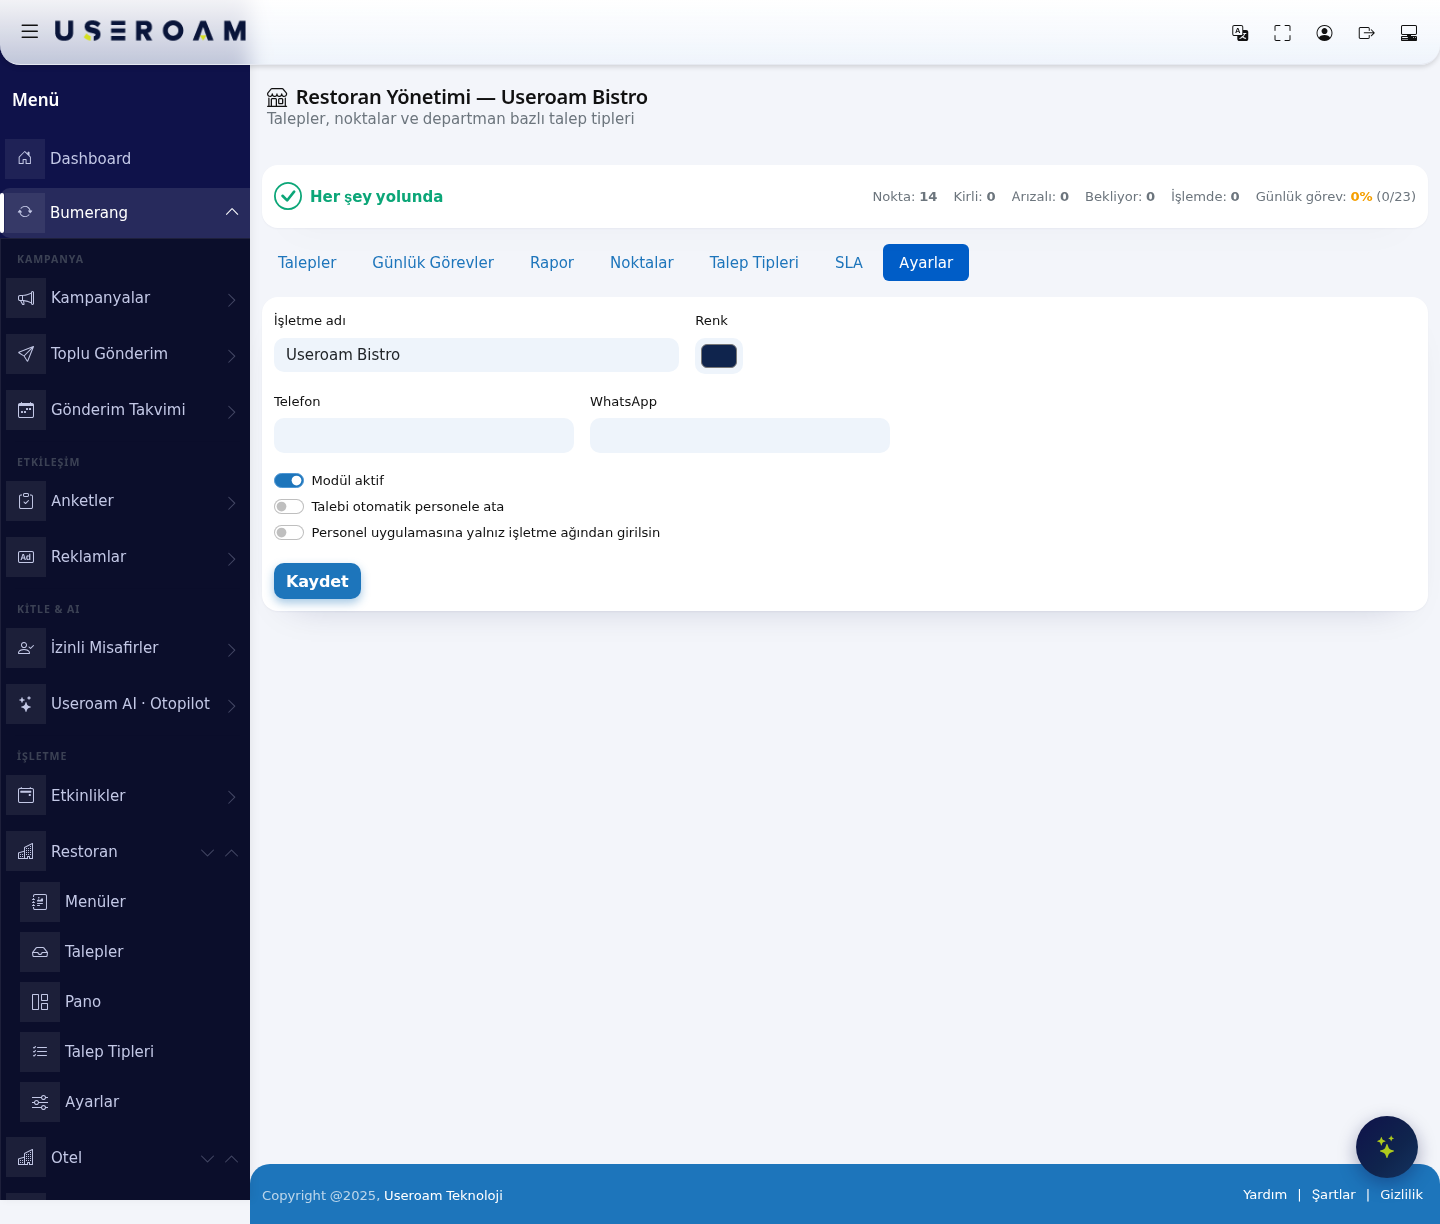Image resolution: width=1440 pixels, height=1224 pixels.
Task: Click the USEROAM logo
Action: (150, 31)
